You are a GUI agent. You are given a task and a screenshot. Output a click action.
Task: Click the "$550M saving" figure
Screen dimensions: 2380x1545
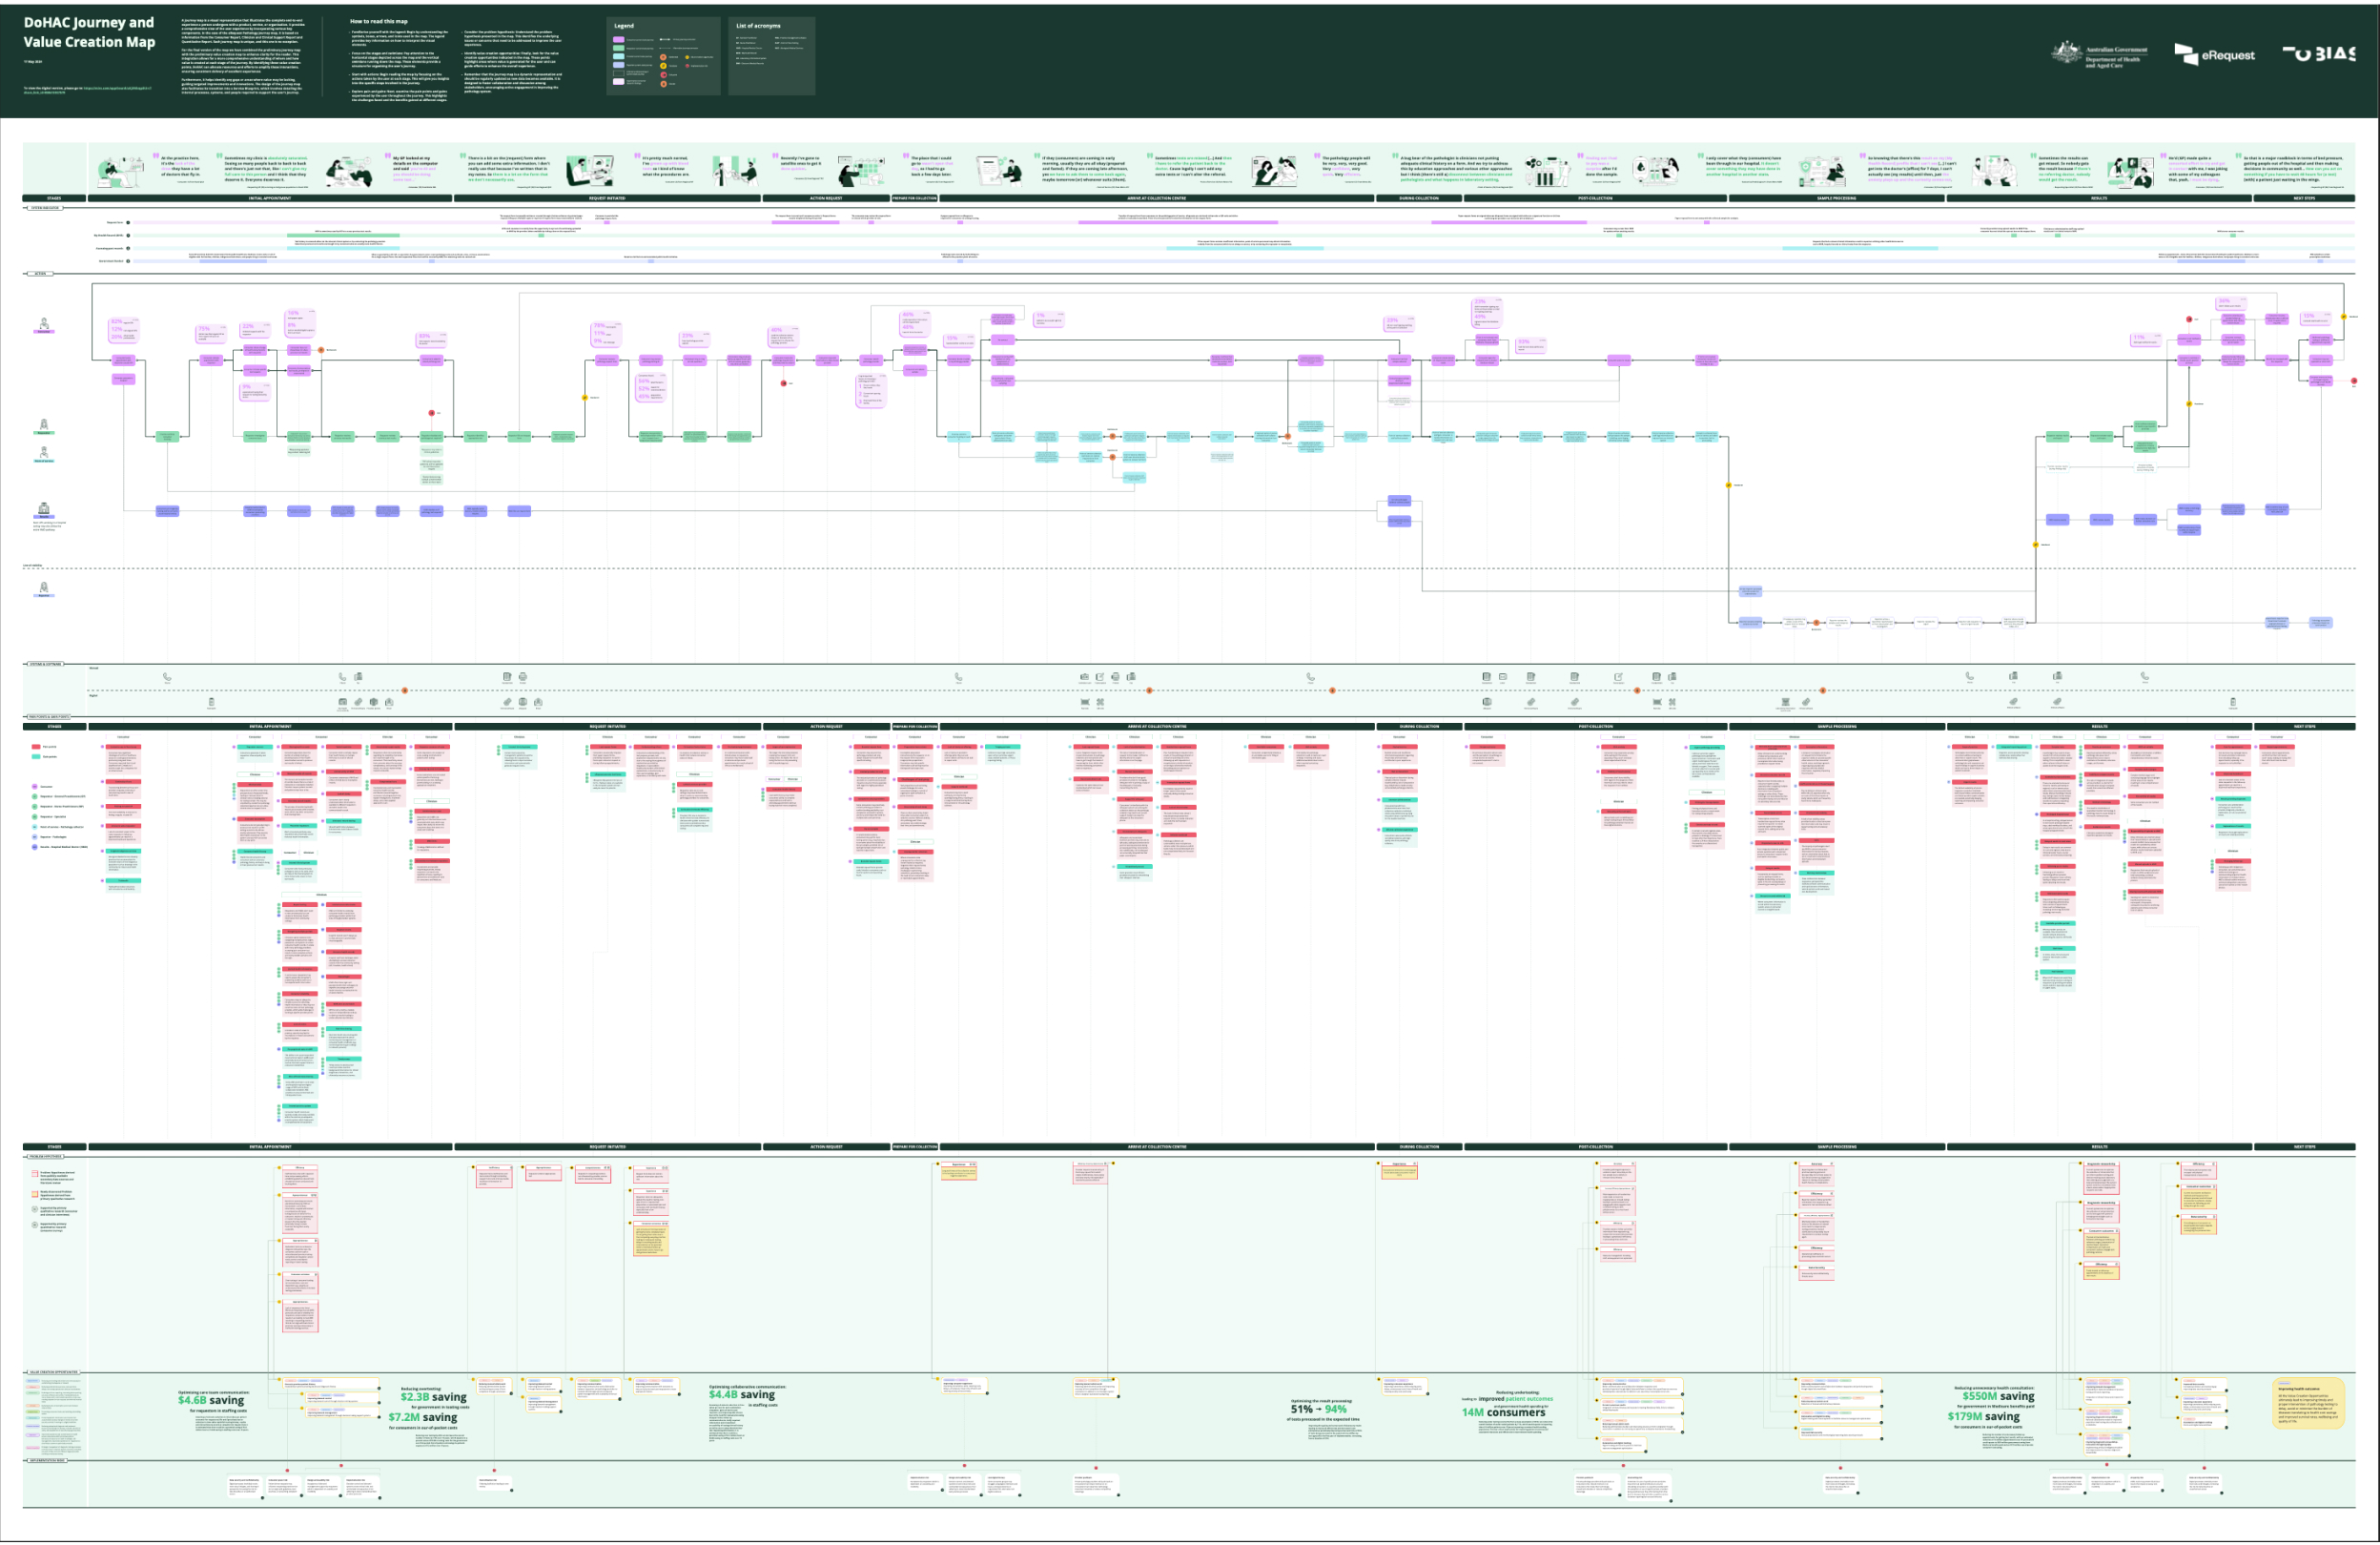1998,1396
